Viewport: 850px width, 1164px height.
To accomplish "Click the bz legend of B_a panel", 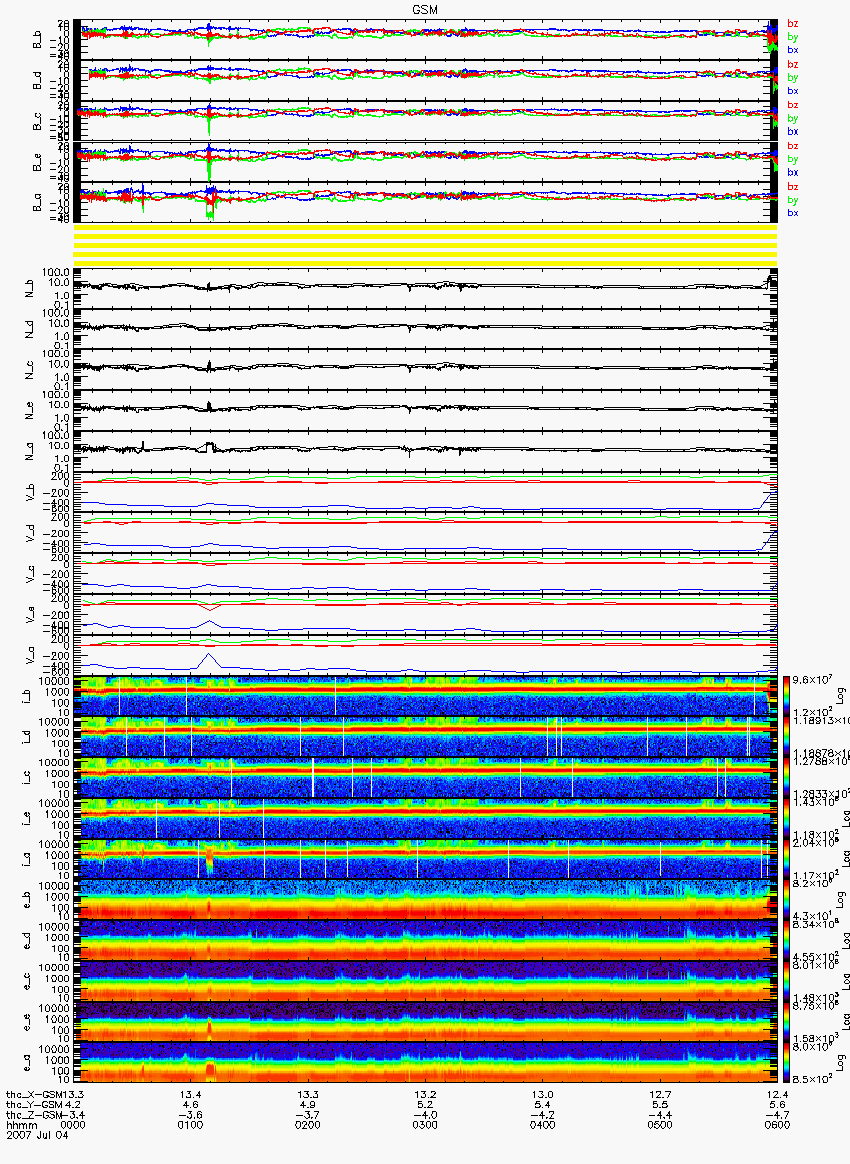I will pos(793,186).
